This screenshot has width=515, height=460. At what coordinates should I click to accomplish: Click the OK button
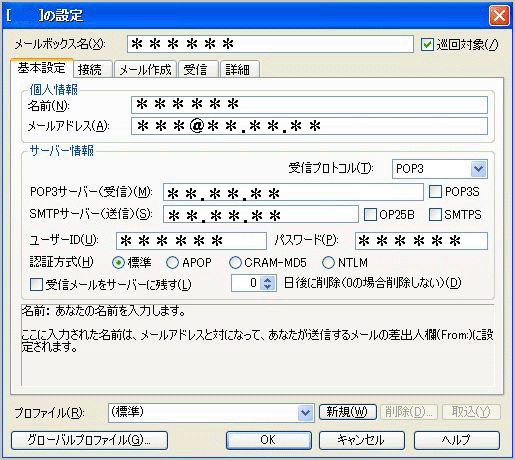pos(269,440)
